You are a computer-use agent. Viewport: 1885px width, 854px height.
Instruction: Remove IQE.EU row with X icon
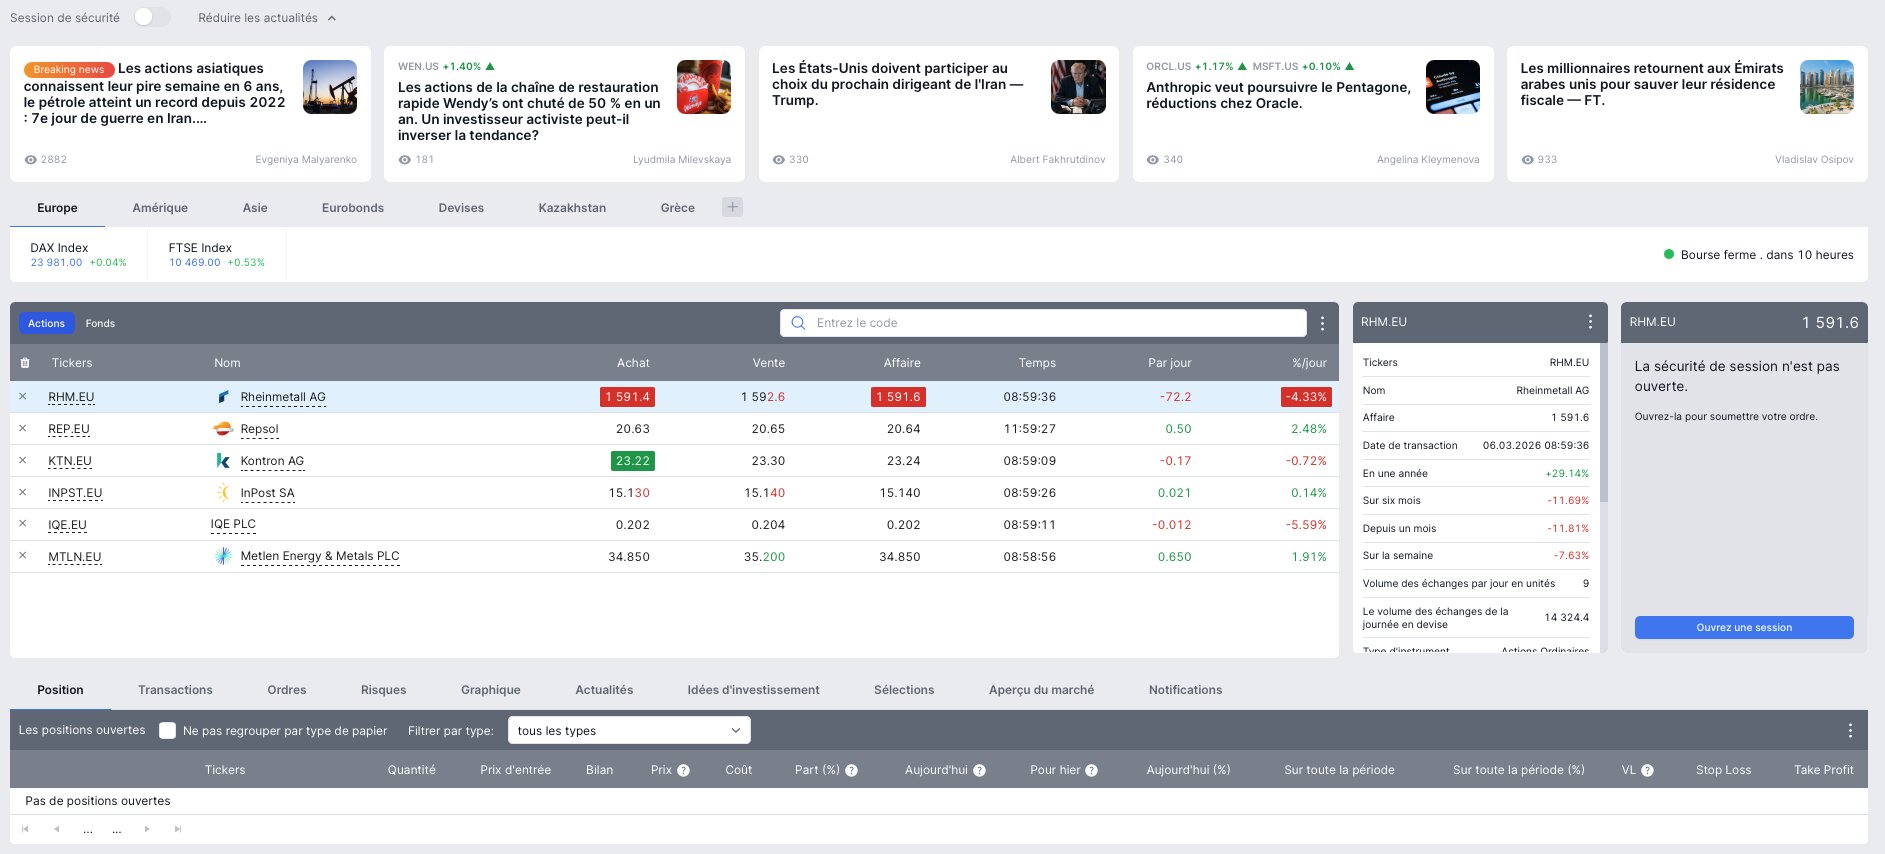pos(23,525)
